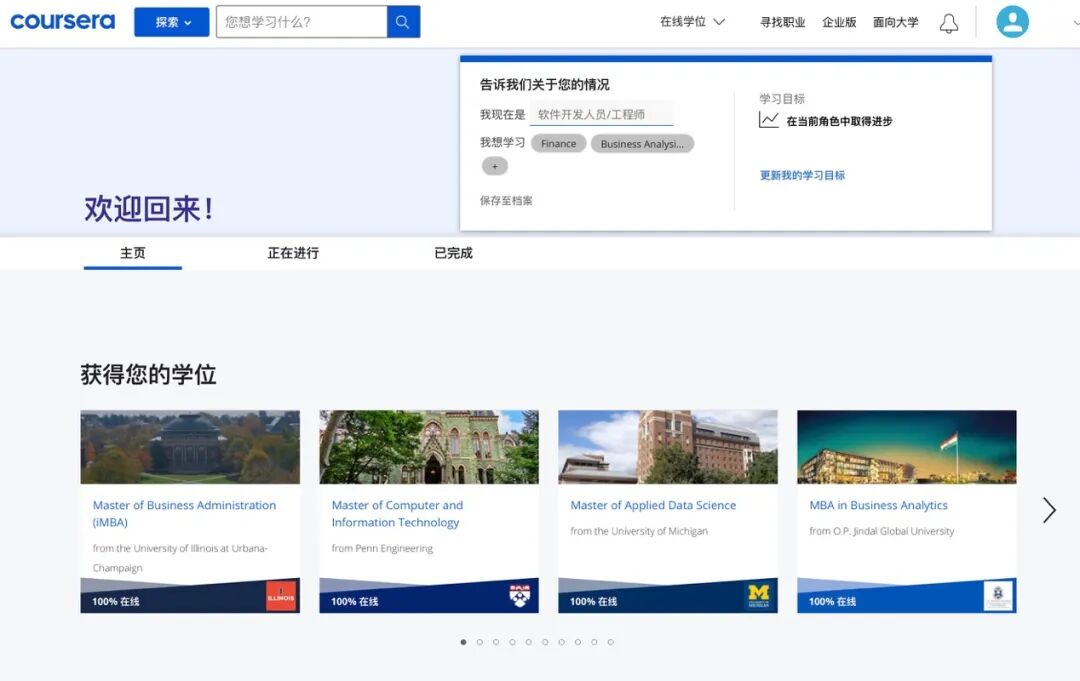Select the first carousel page dot
Viewport: 1080px width, 681px height.
click(463, 642)
